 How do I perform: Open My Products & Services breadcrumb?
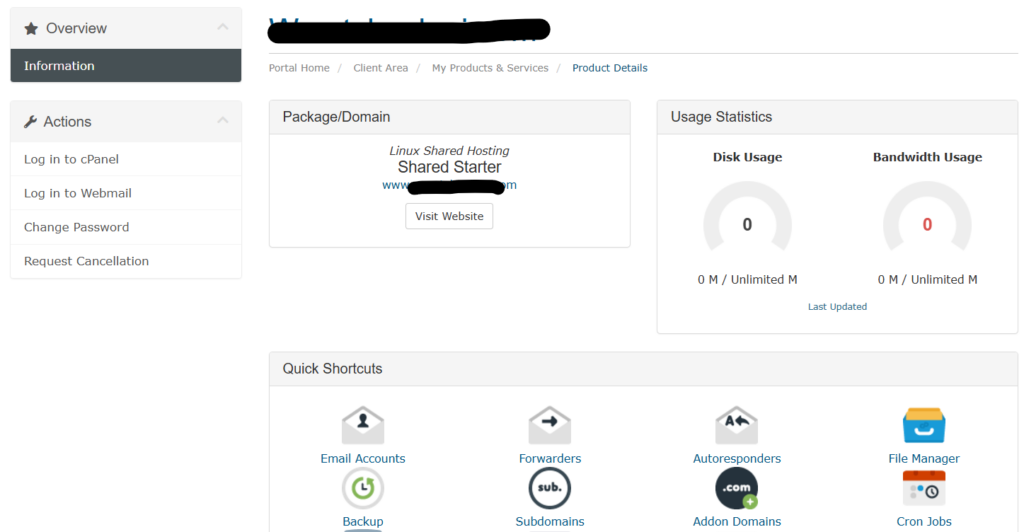(x=490, y=68)
